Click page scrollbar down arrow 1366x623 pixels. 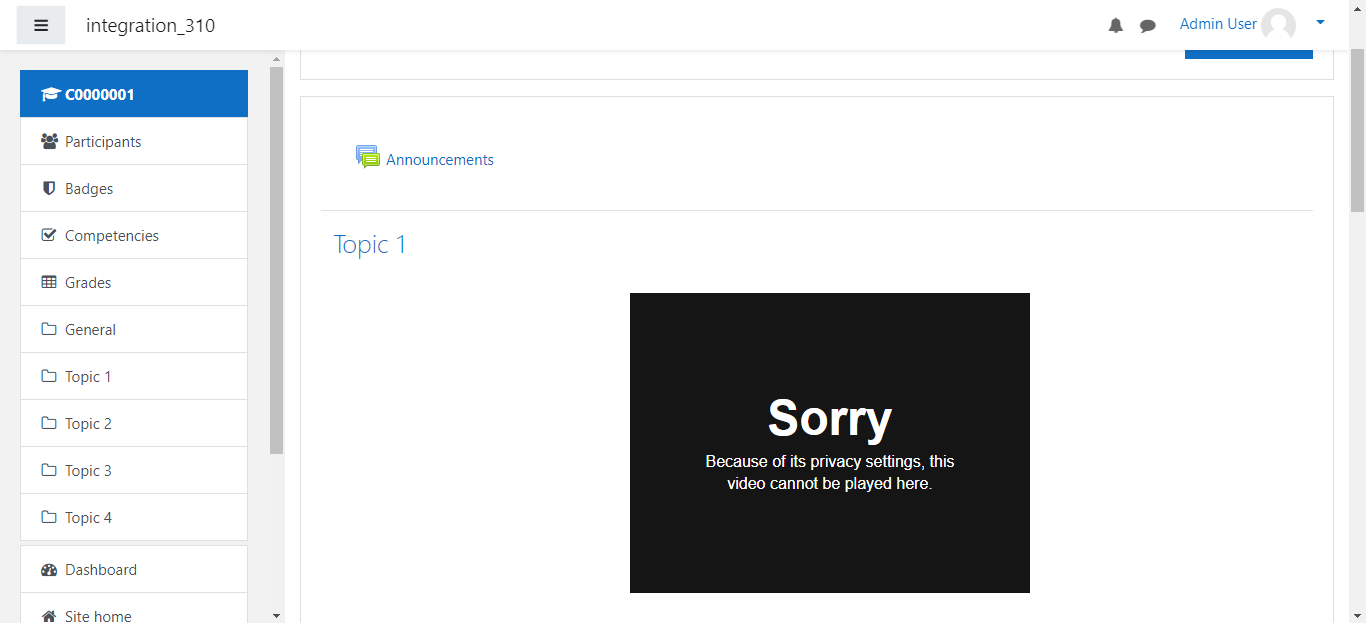1357,615
